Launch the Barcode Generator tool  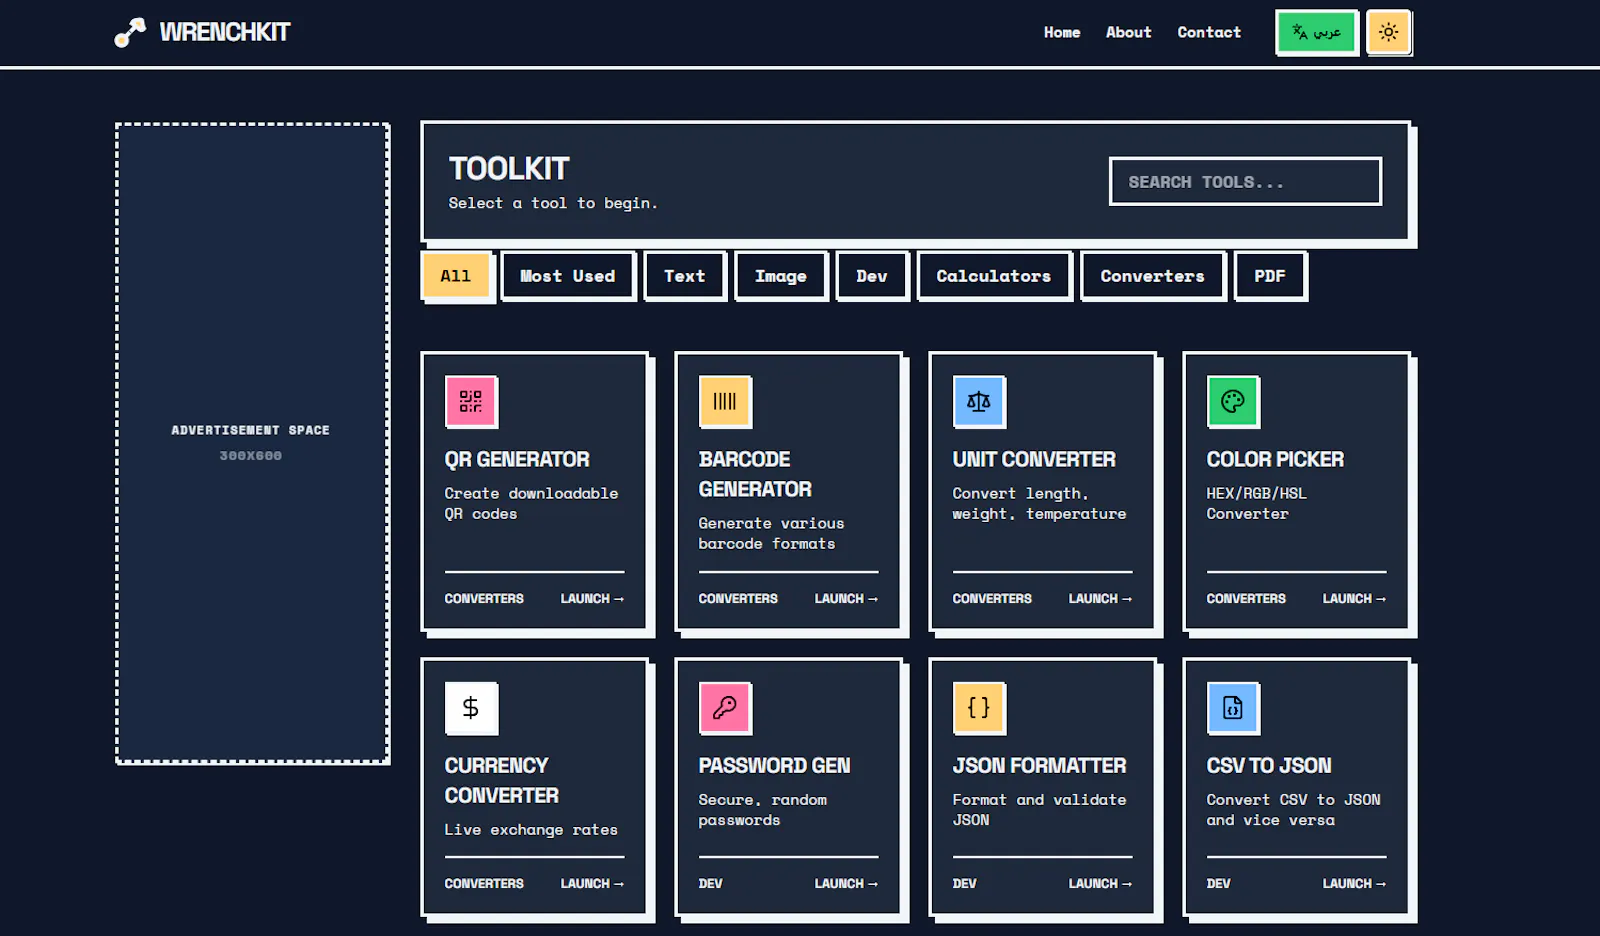tap(846, 598)
